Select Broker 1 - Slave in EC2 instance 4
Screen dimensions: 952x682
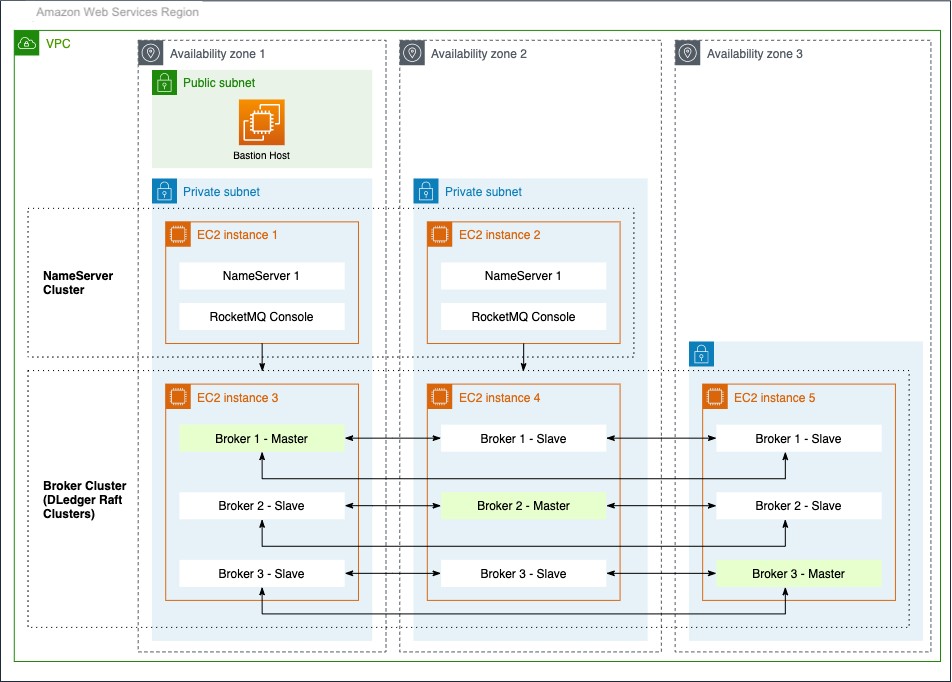tap(523, 438)
